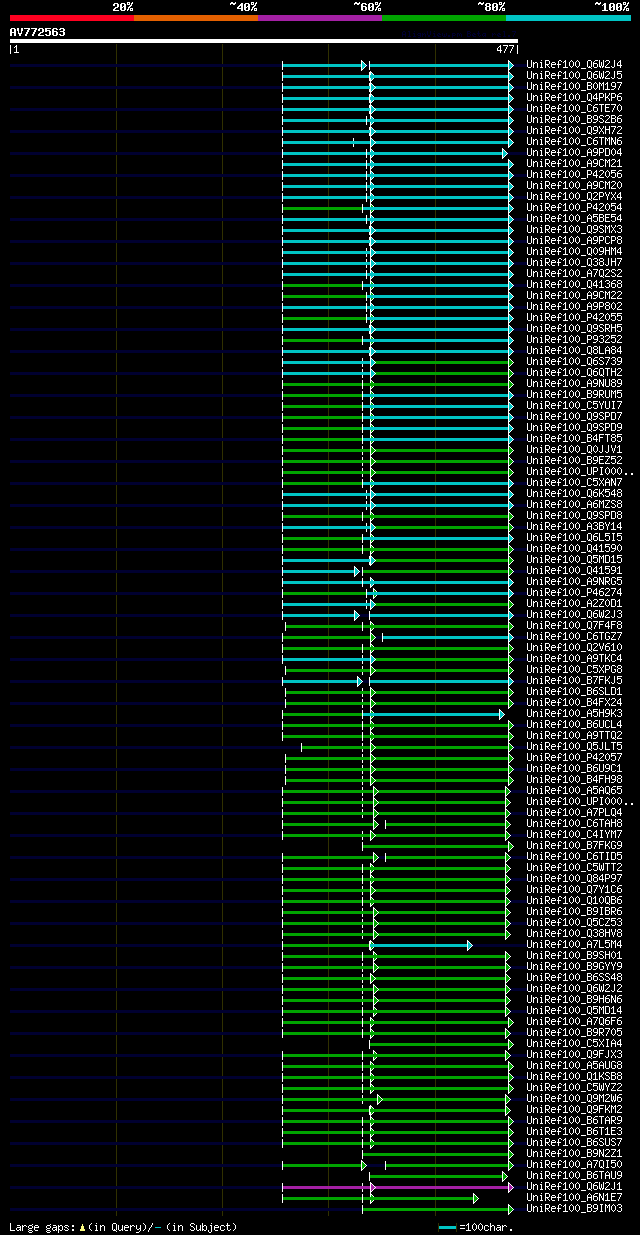Click the purple ~60% identity legend segment
Viewport: 640px width, 1235px height.
pyautogui.click(x=320, y=18)
